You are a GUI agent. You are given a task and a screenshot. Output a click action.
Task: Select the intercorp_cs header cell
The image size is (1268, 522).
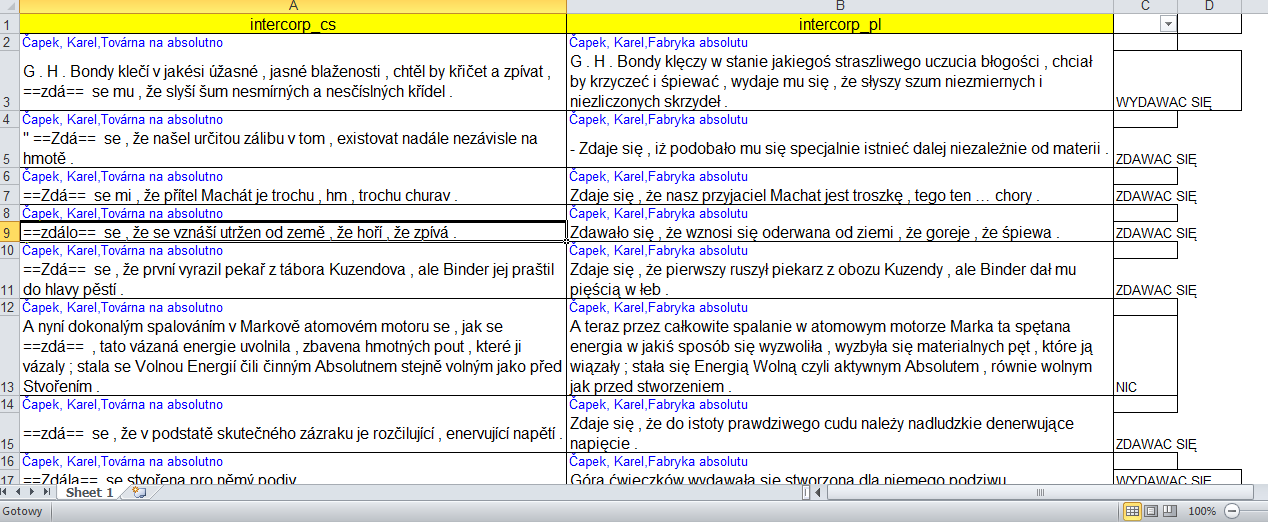(x=293, y=24)
